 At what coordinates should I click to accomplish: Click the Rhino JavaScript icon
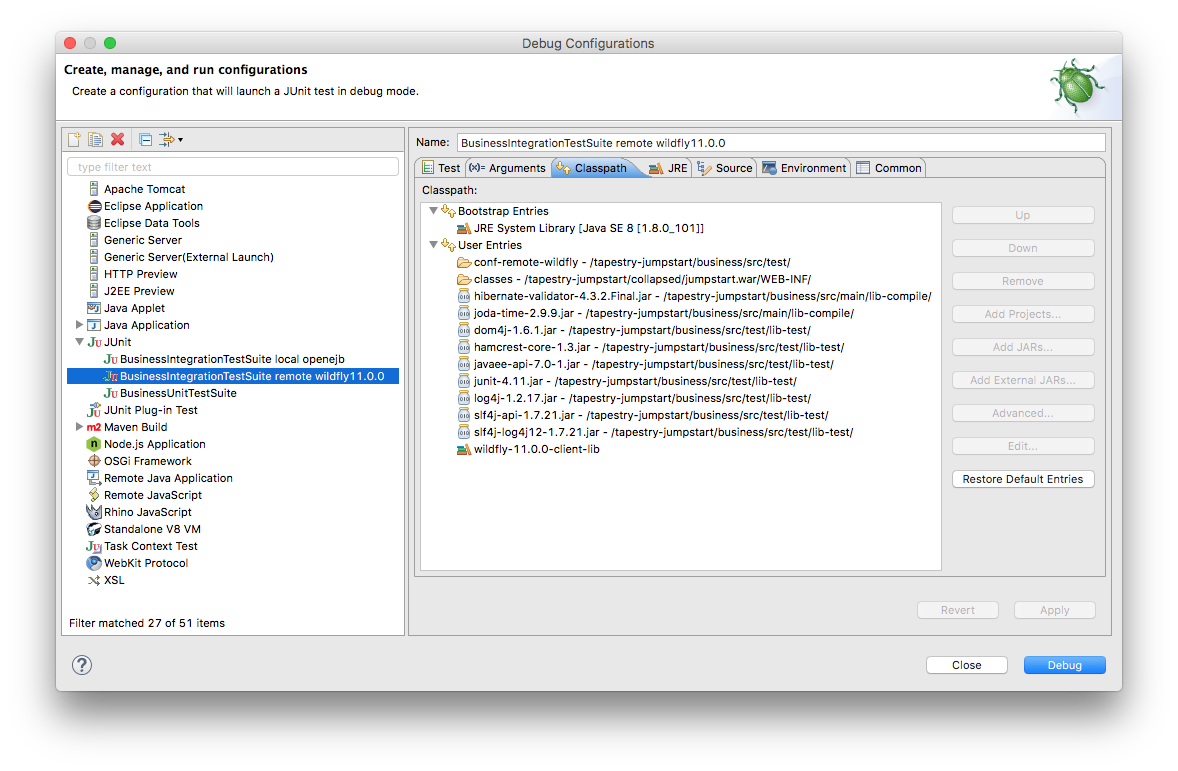click(x=94, y=512)
